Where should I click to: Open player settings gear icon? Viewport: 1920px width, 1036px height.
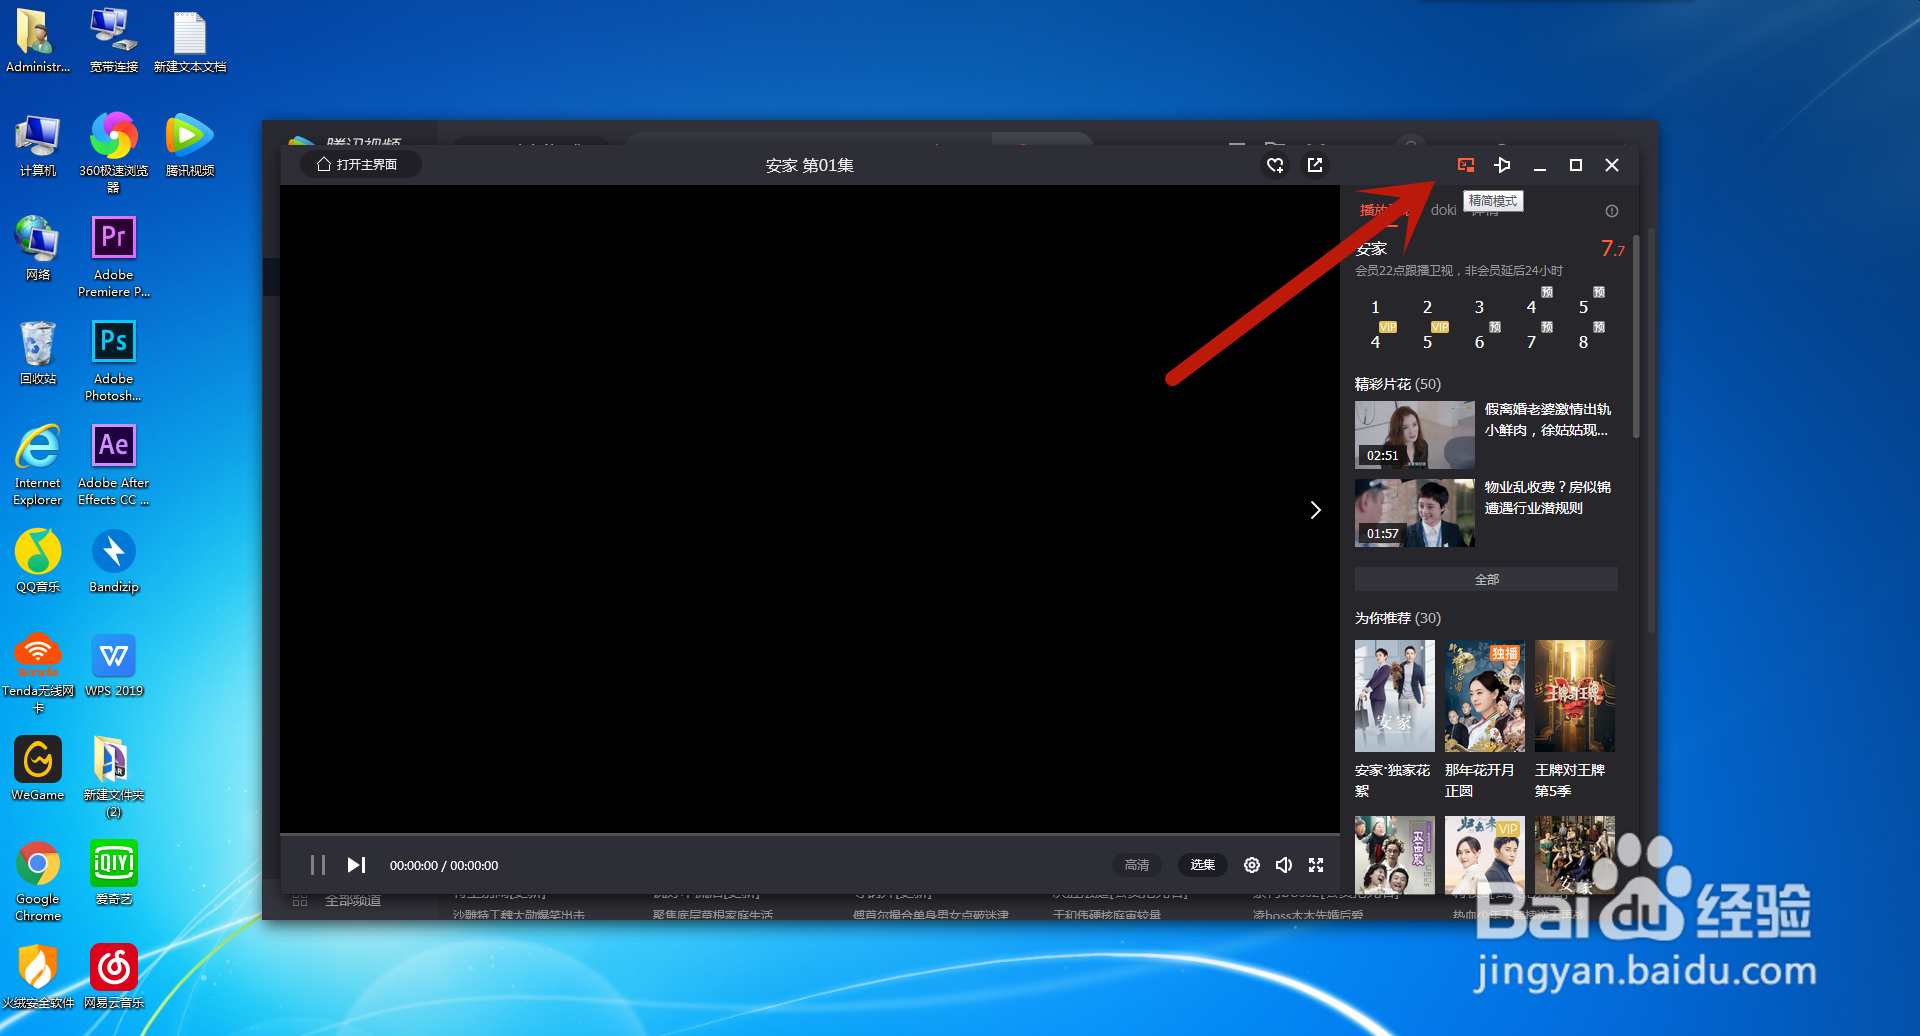(x=1251, y=865)
